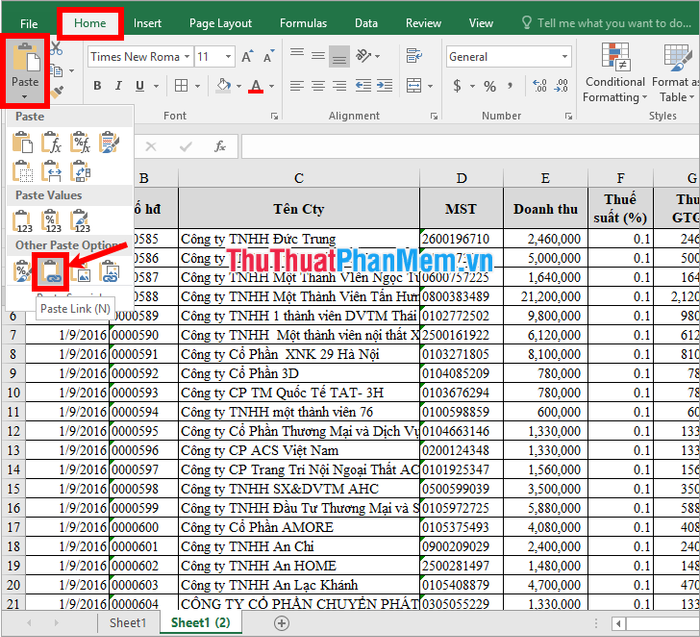Click the Insert Function fx icon

point(220,146)
